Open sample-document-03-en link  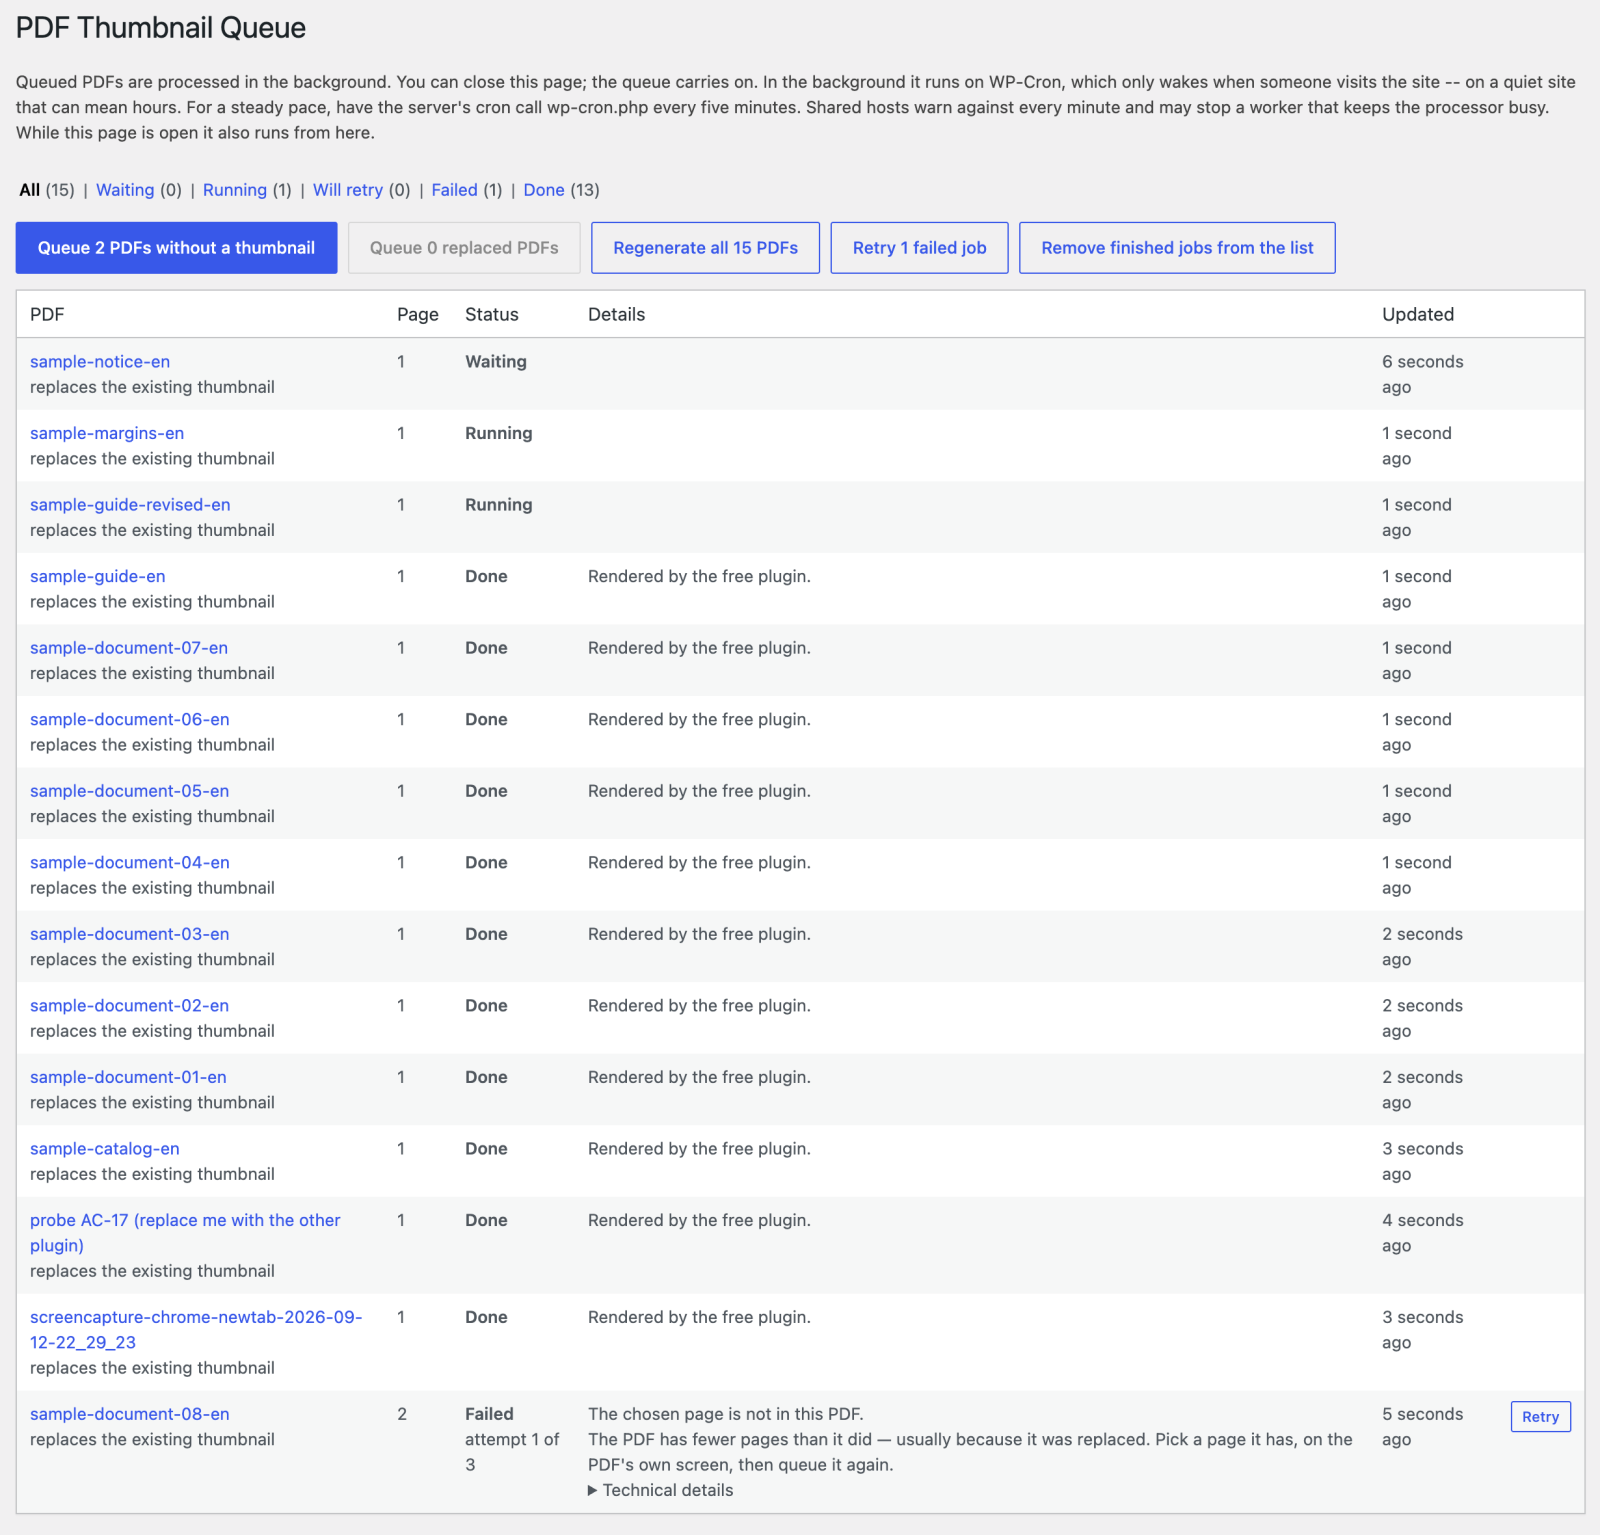[130, 934]
